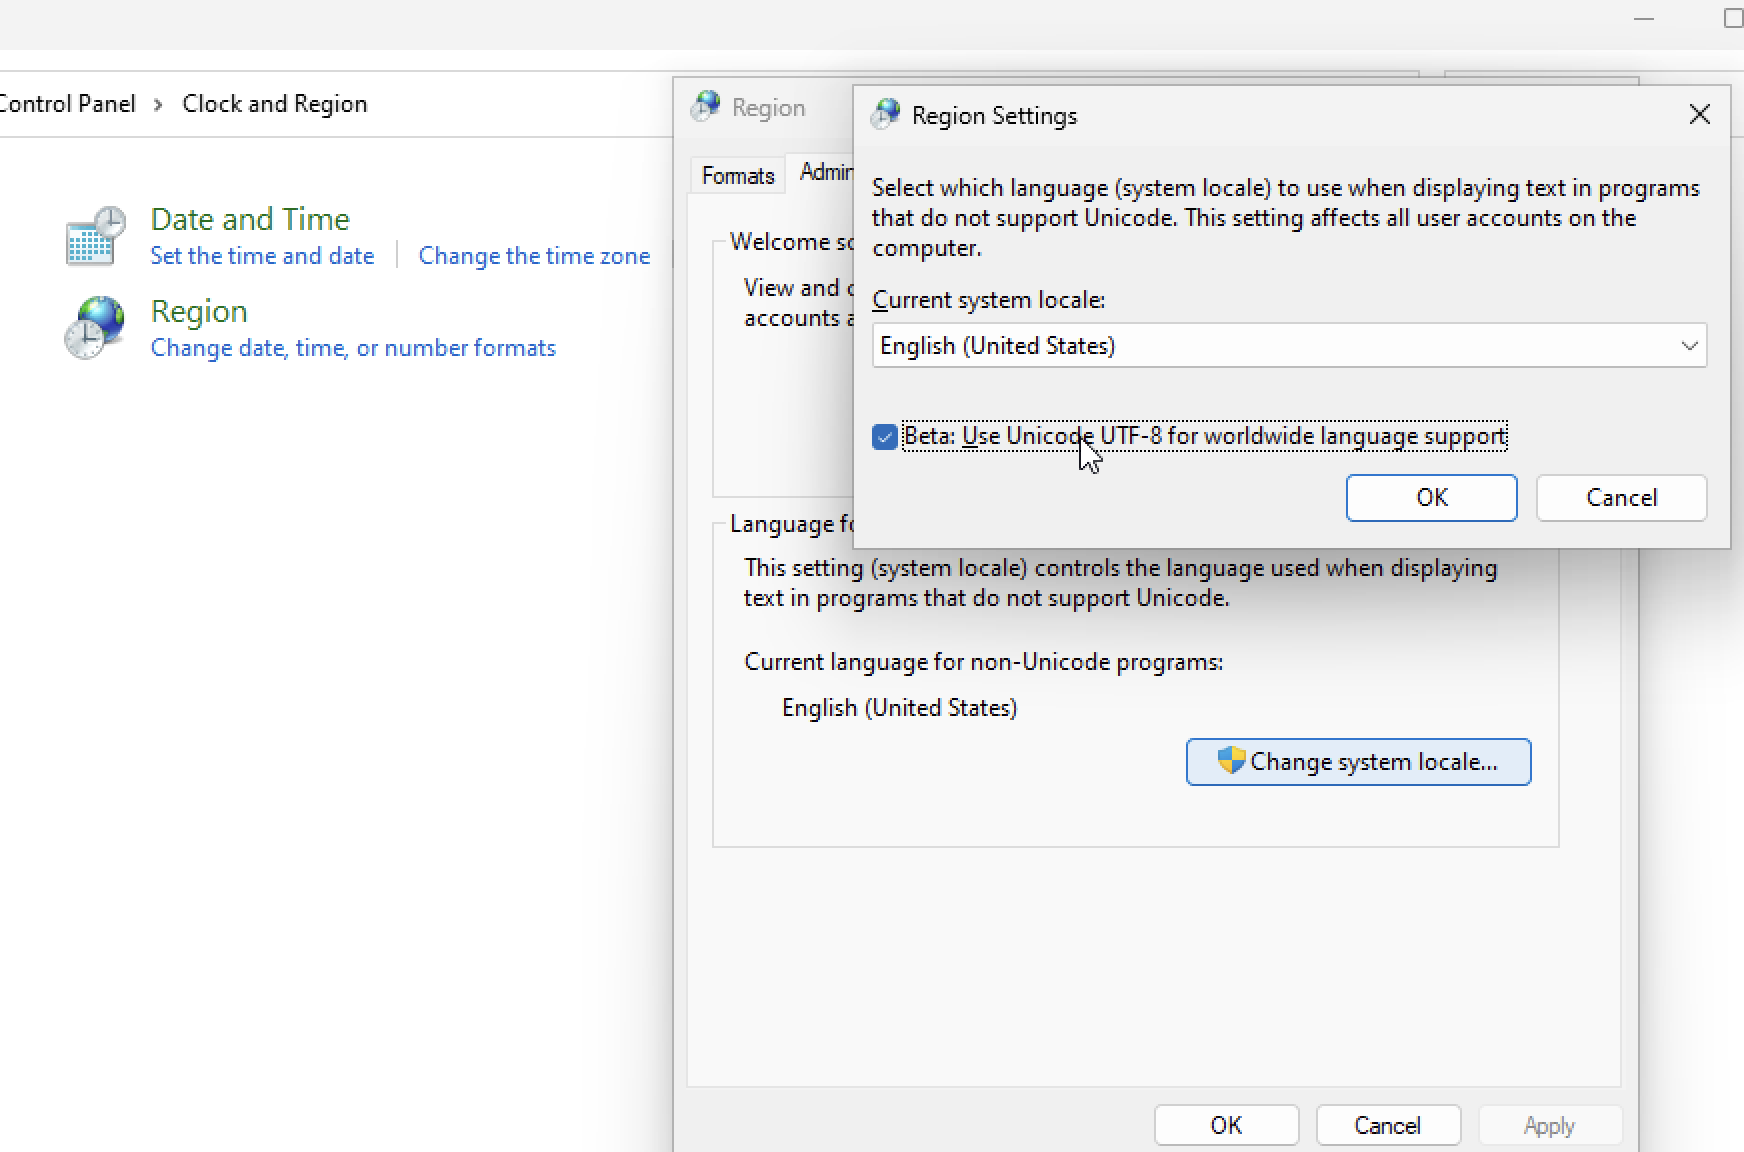Open Change the time zone
Viewport: 1744px width, 1152px height.
(x=534, y=255)
